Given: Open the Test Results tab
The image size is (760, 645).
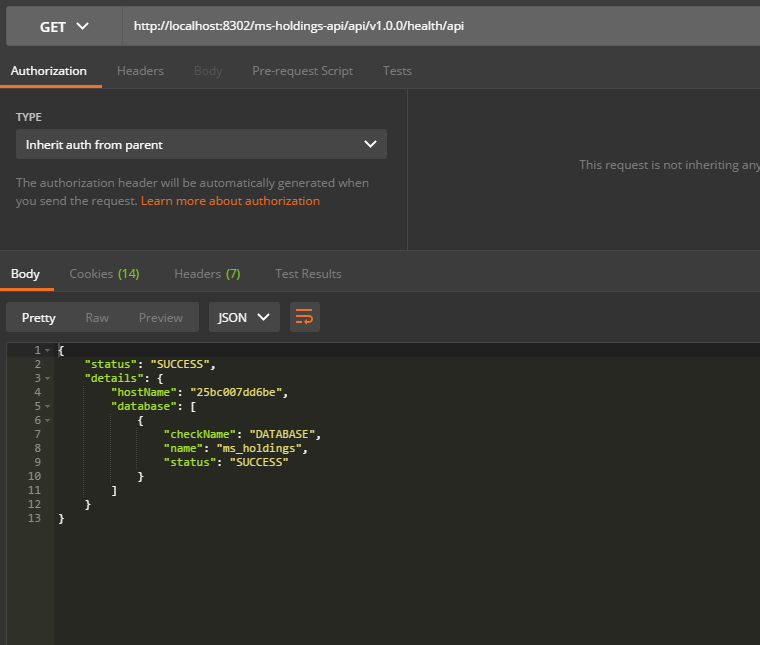Looking at the screenshot, I should 308,273.
